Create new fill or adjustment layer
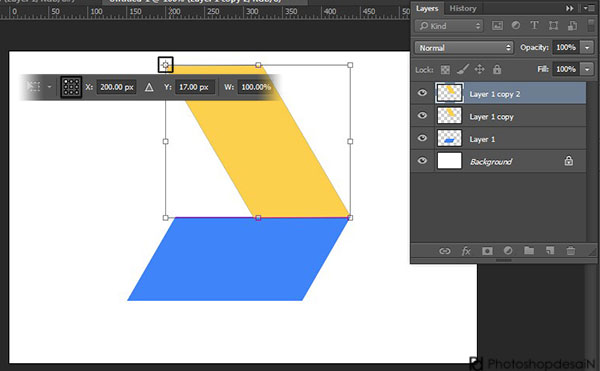Screen dimensions: 600x371 [508, 251]
